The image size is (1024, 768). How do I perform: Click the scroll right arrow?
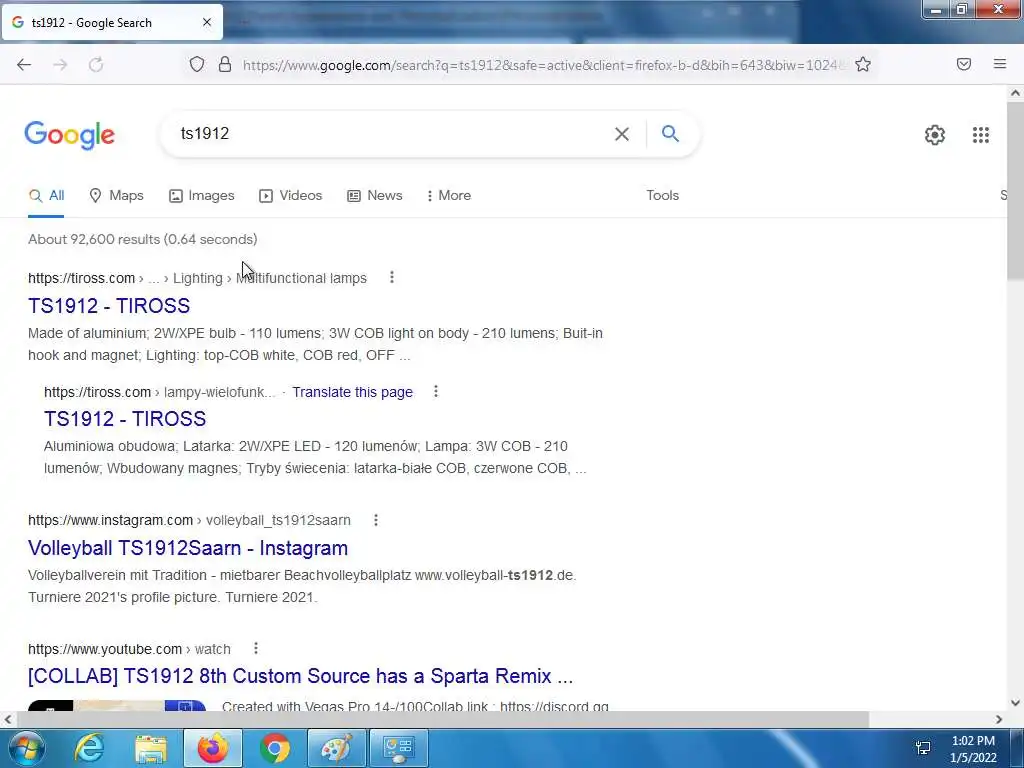tap(999, 719)
